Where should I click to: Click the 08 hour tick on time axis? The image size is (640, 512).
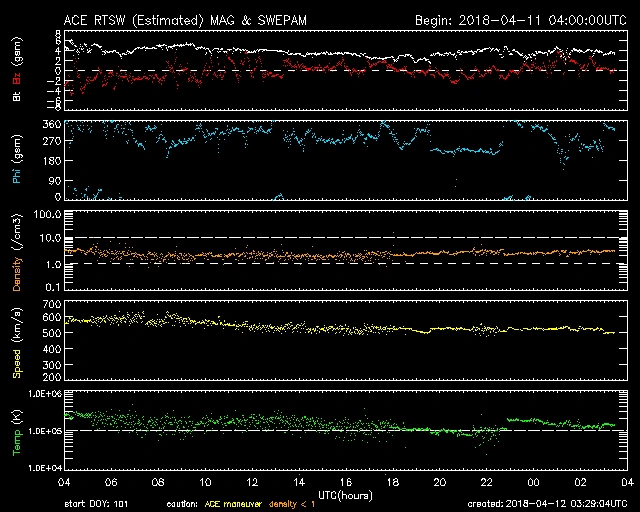pos(159,481)
